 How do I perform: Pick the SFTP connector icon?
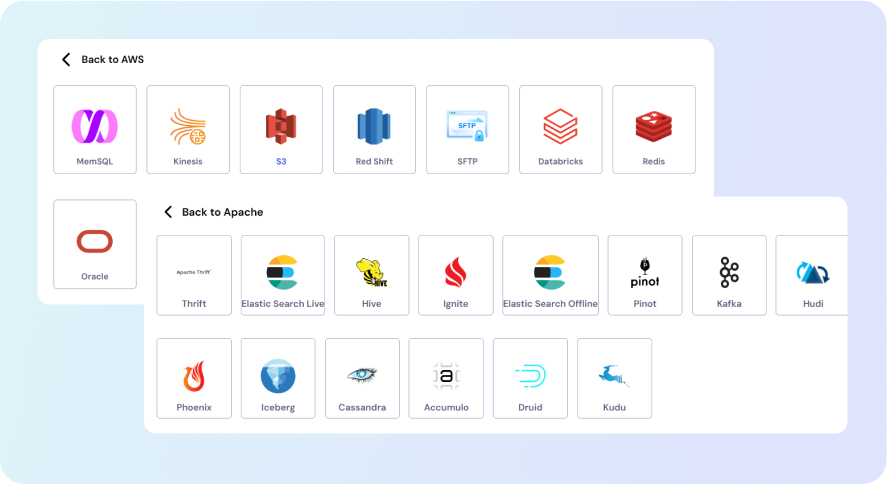coord(467,126)
